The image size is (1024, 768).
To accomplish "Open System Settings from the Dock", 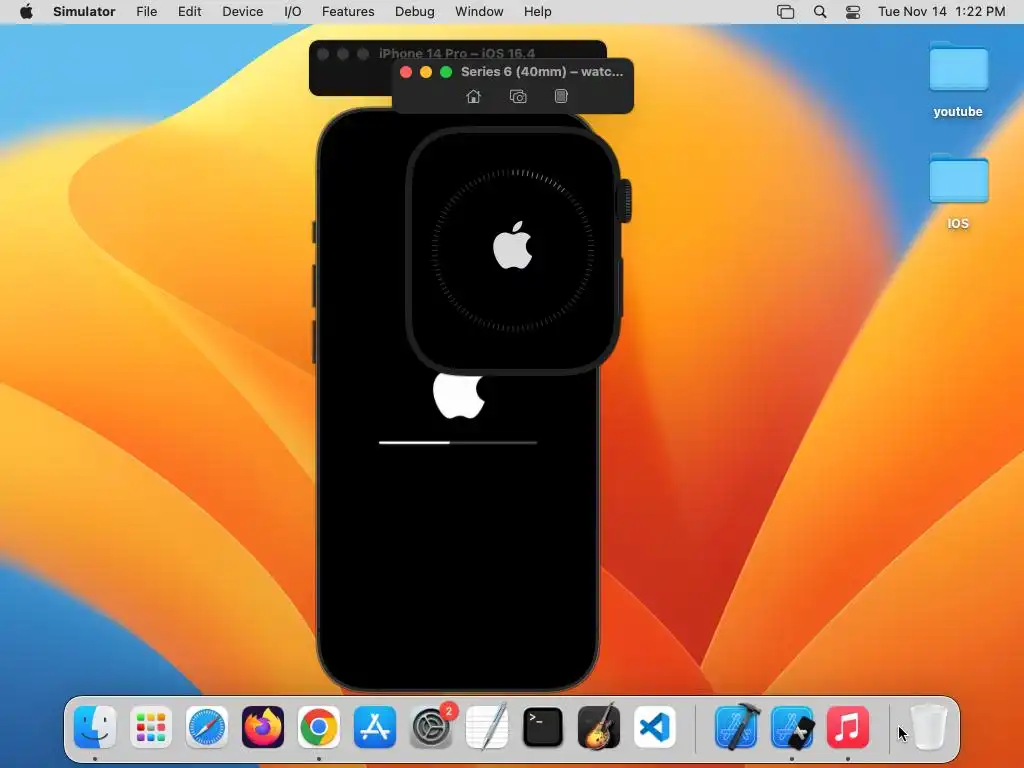I will (431, 727).
